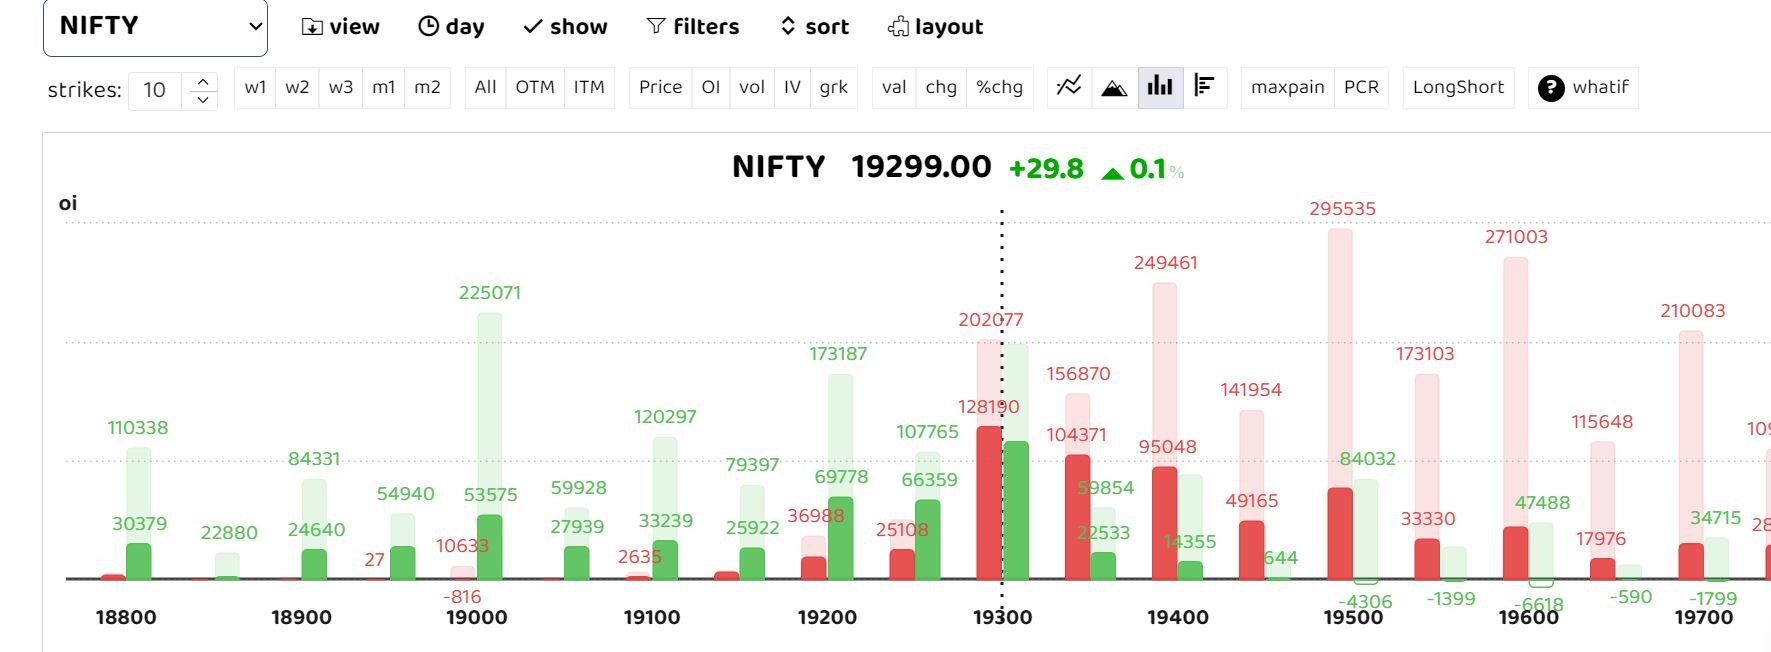1771x652 pixels.
Task: Click the strikes count input field
Action: click(x=155, y=90)
